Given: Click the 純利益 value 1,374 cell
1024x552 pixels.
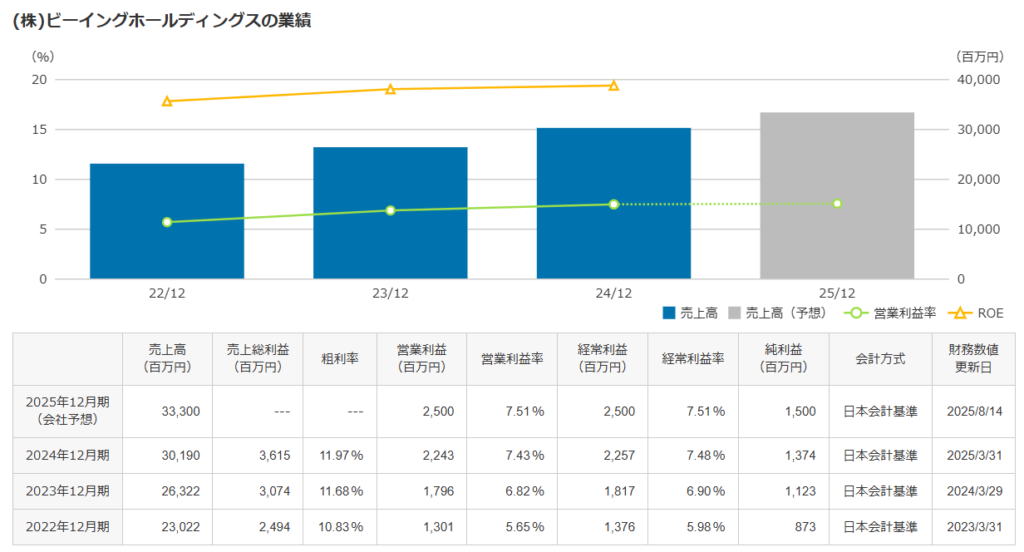Looking at the screenshot, I should (x=783, y=455).
